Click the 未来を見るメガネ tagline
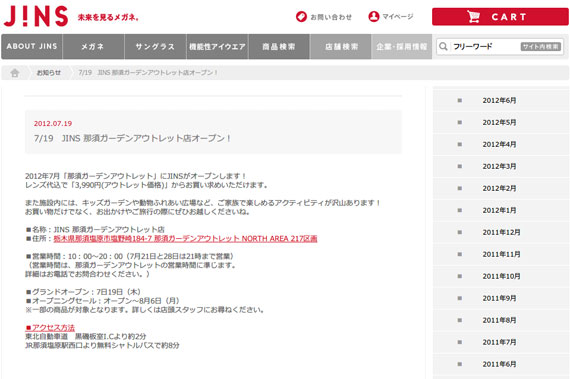This screenshot has height=379, width=570. tap(108, 17)
